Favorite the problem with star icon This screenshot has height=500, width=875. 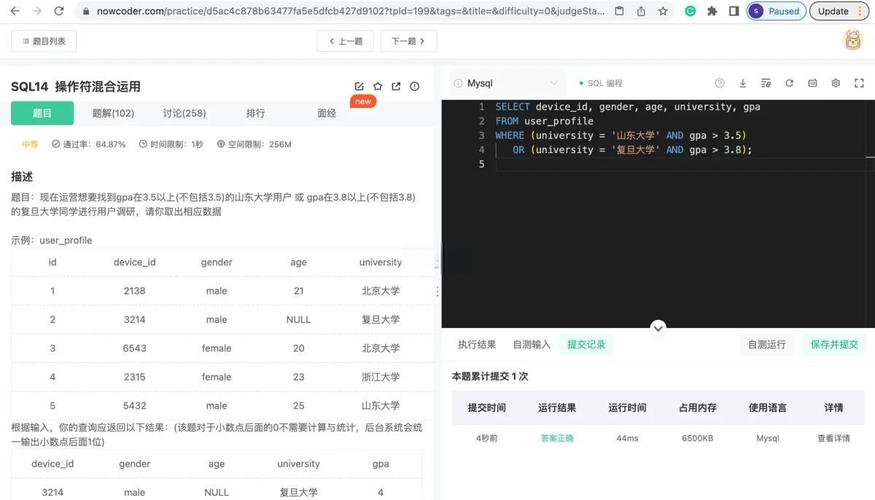point(378,86)
